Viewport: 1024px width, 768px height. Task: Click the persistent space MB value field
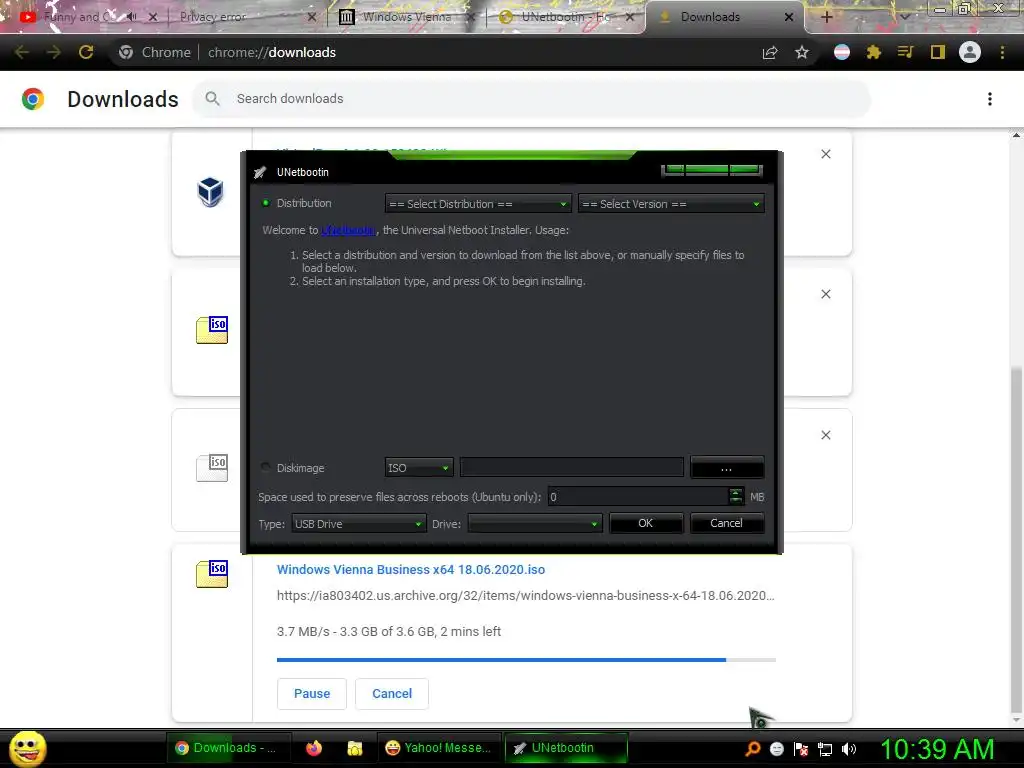coord(637,497)
